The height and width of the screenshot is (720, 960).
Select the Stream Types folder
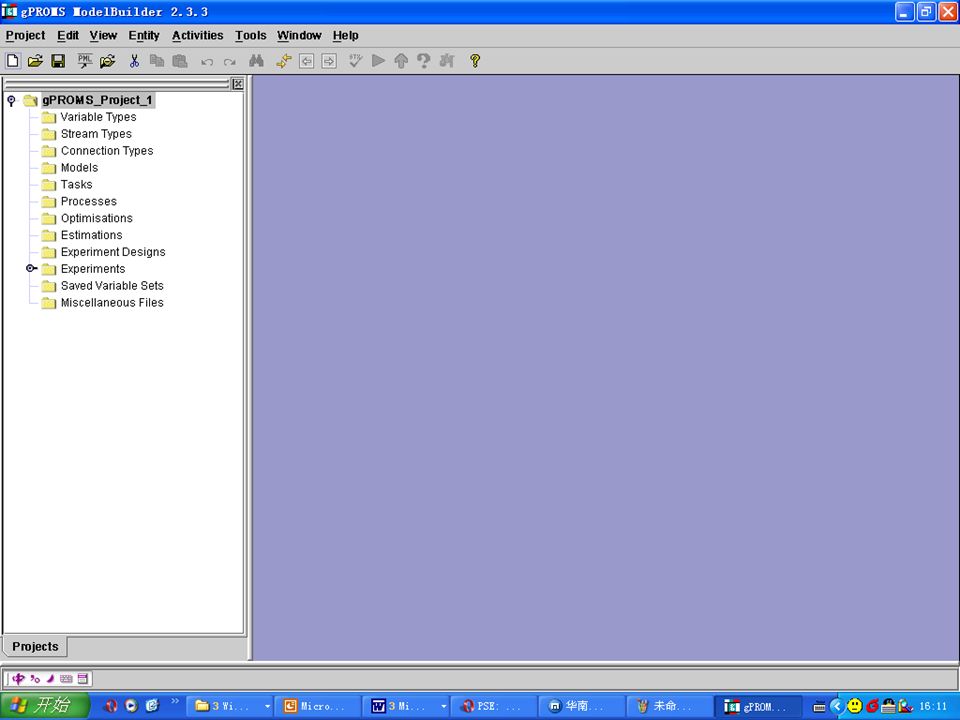point(96,133)
